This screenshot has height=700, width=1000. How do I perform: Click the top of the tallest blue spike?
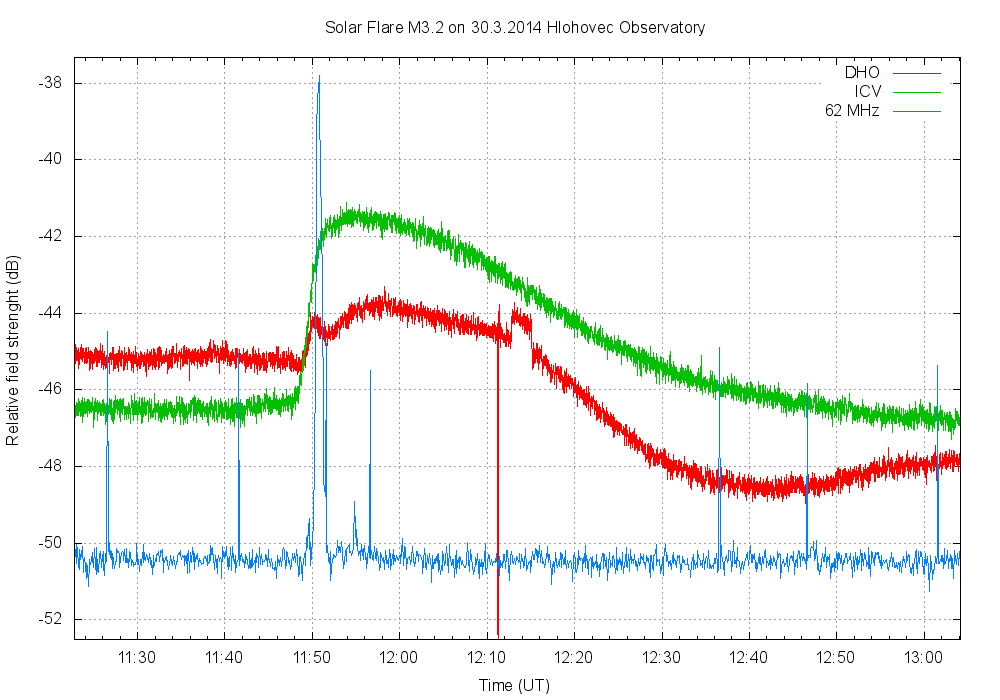coord(319,78)
